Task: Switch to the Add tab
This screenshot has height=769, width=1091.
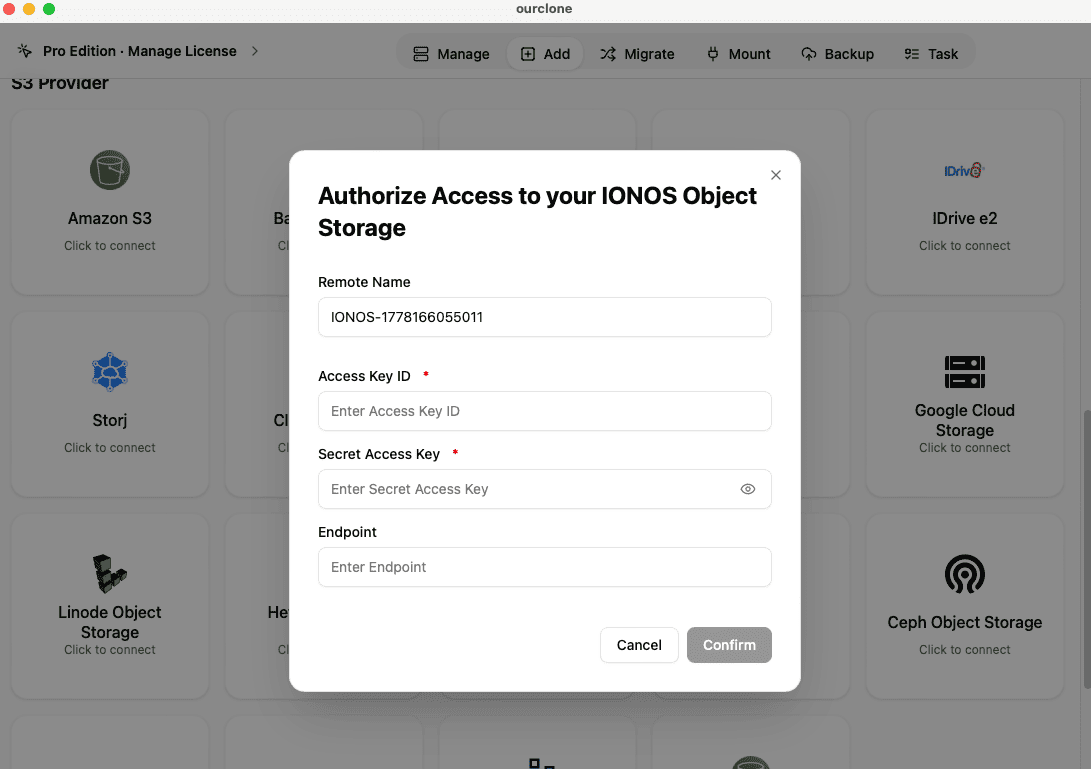Action: 545,54
